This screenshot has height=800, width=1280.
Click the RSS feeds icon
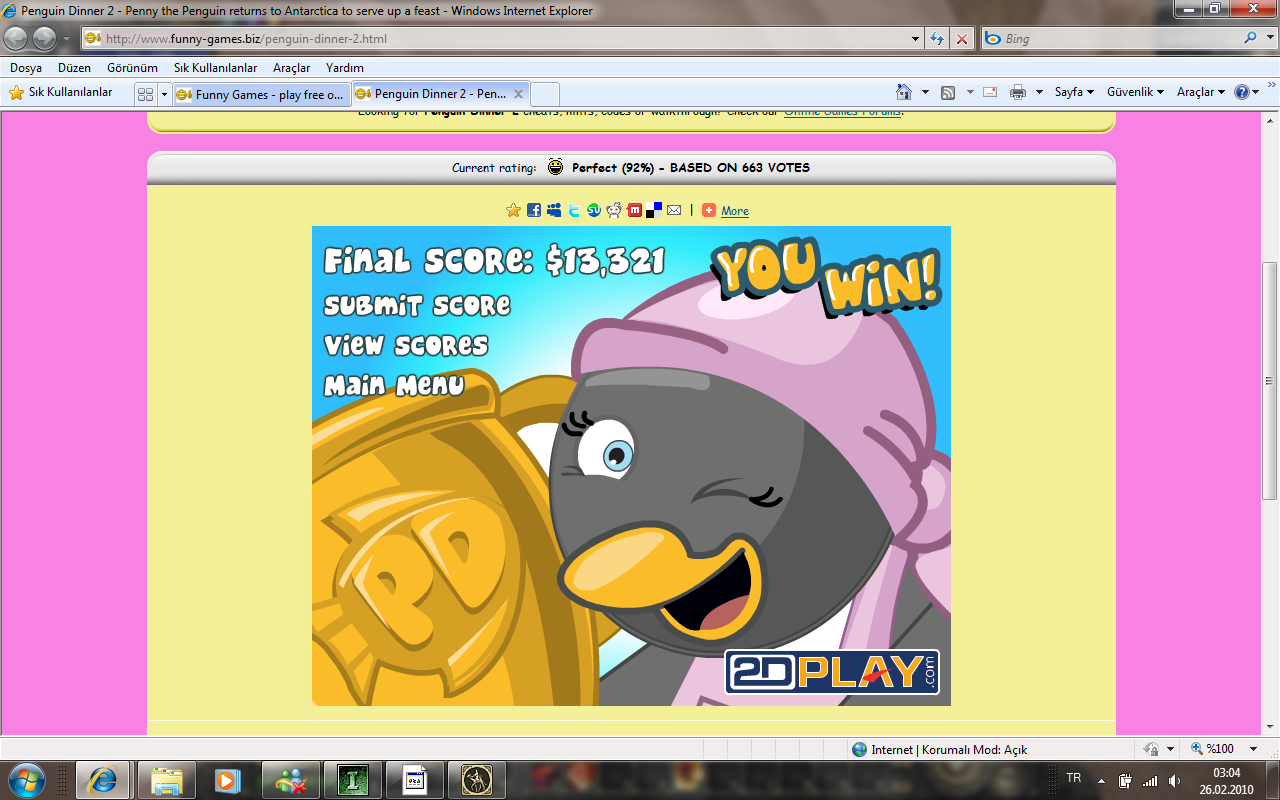[947, 92]
